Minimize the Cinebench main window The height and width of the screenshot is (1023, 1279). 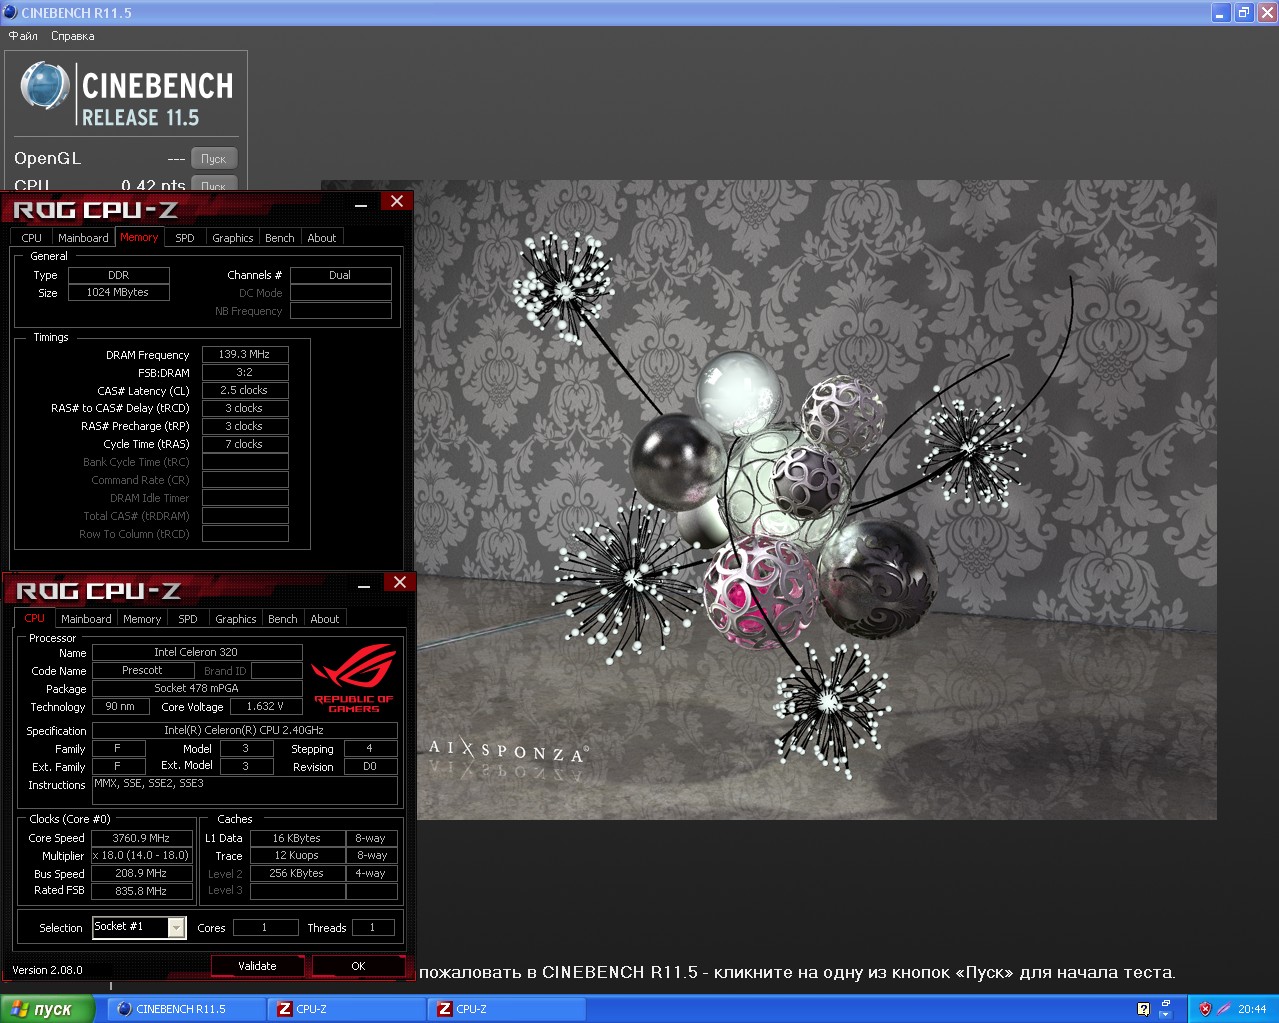(x=1221, y=13)
